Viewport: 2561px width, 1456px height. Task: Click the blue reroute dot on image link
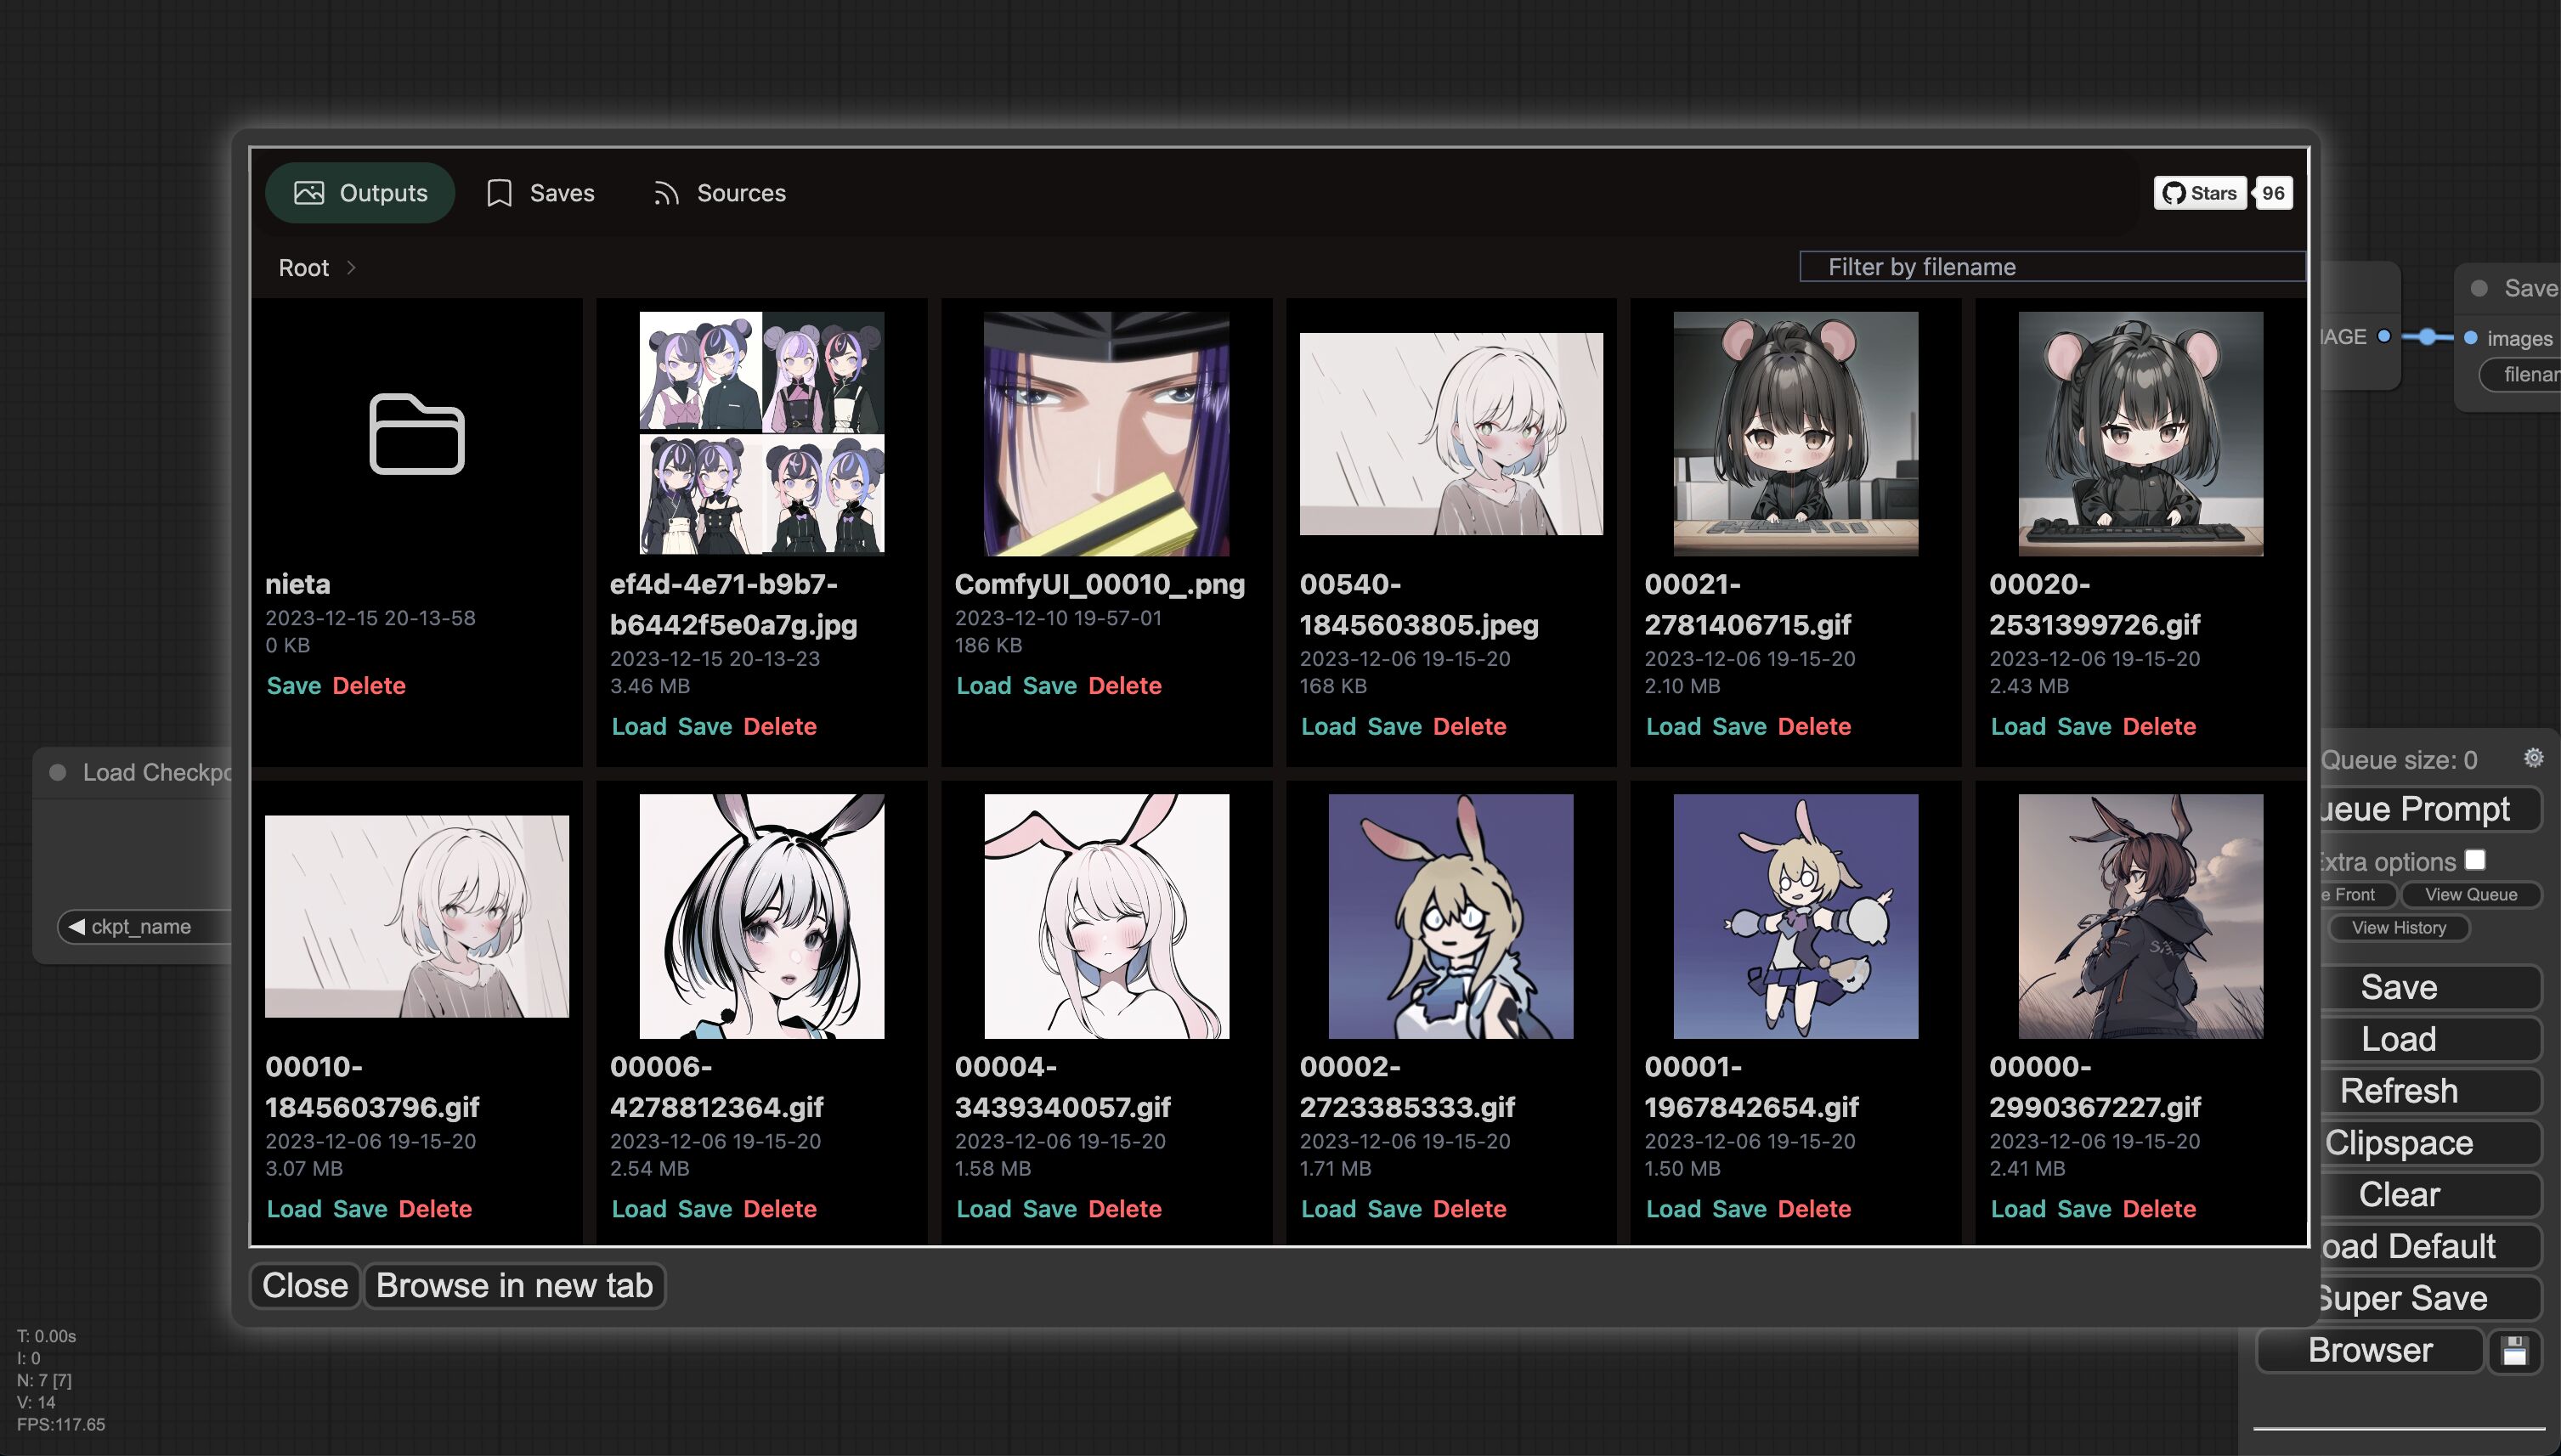pyautogui.click(x=2427, y=337)
